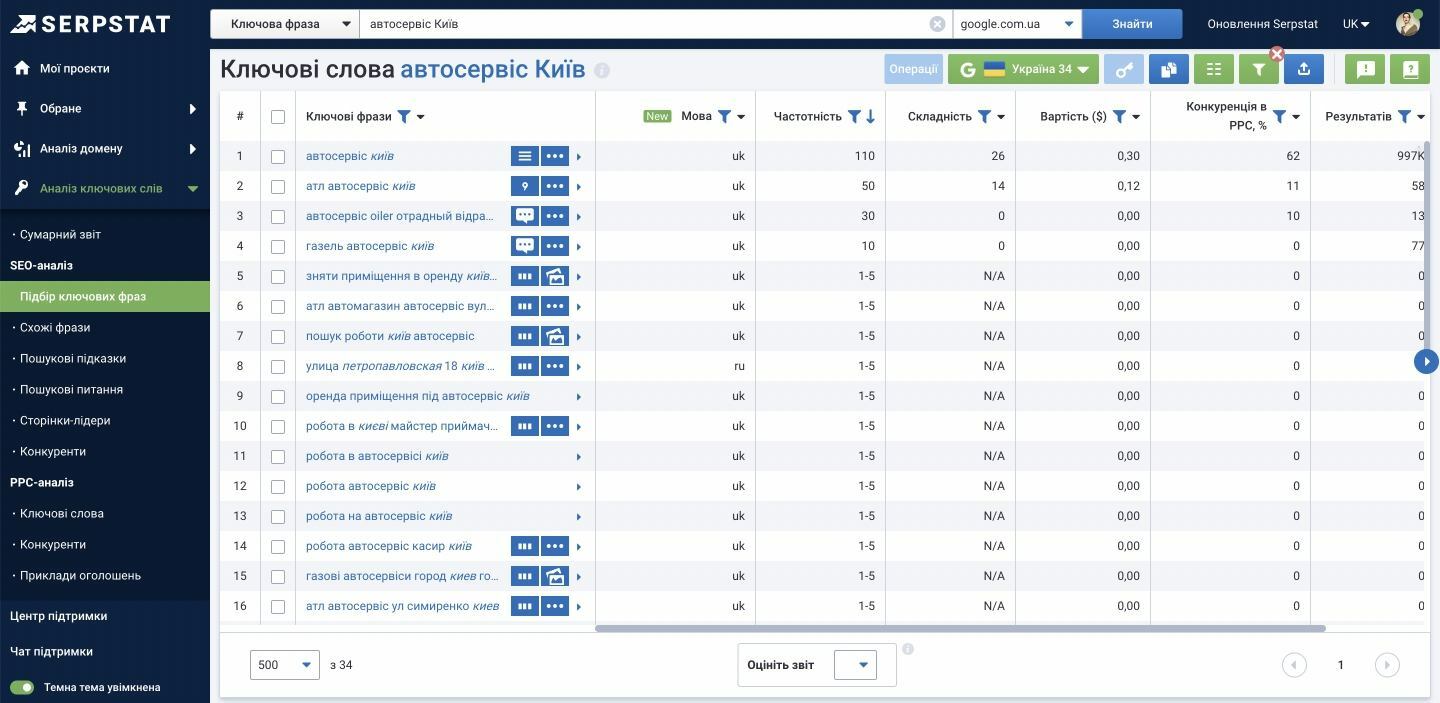The width and height of the screenshot is (1440, 703).
Task: Open the help question mark icon
Action: tap(1410, 70)
